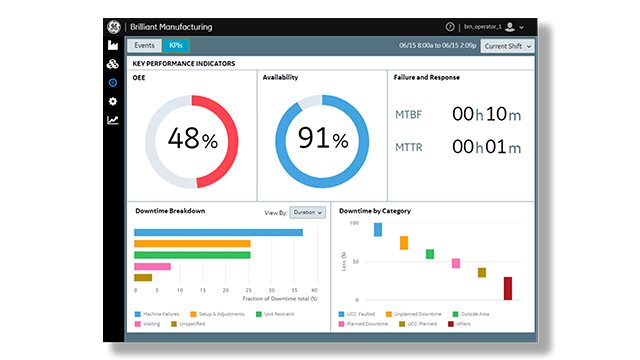Toggle UCC: Faulted legend swatch
The width and height of the screenshot is (640, 360).
point(341,314)
